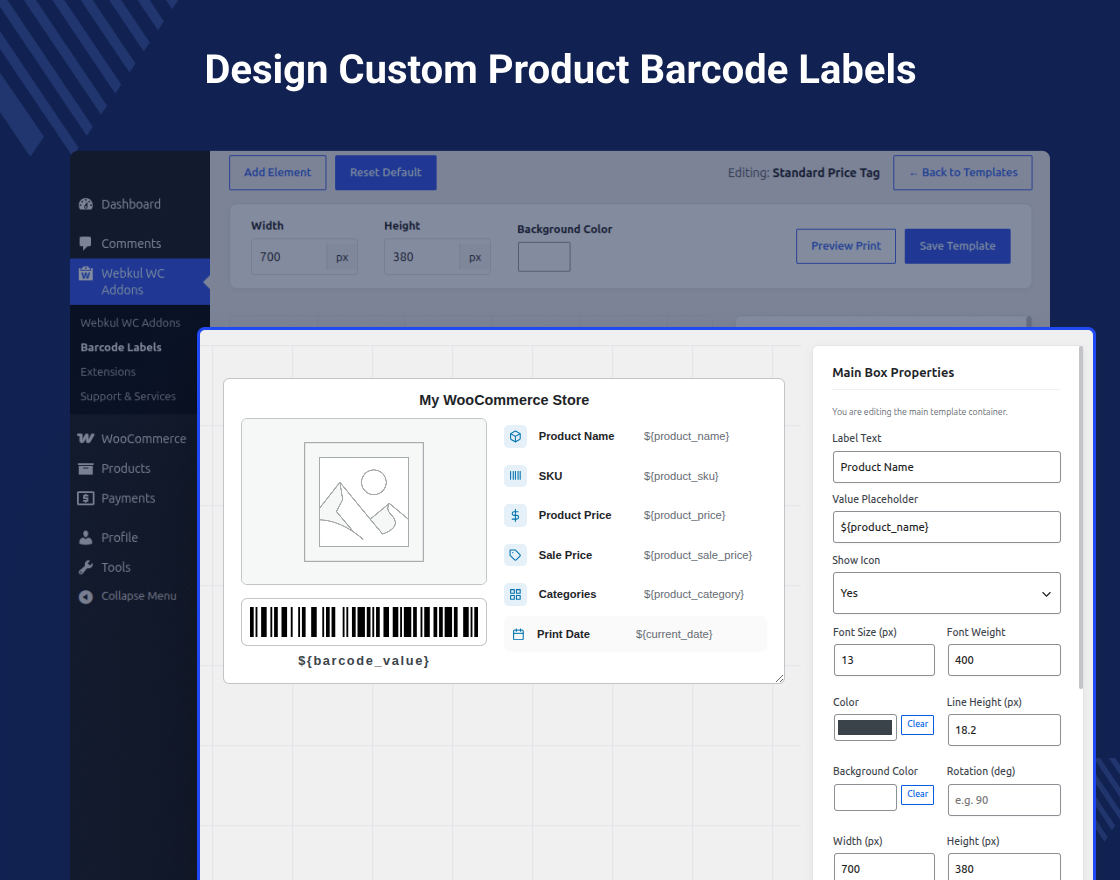Select the ${product_sale_price} placeholder text

(698, 556)
